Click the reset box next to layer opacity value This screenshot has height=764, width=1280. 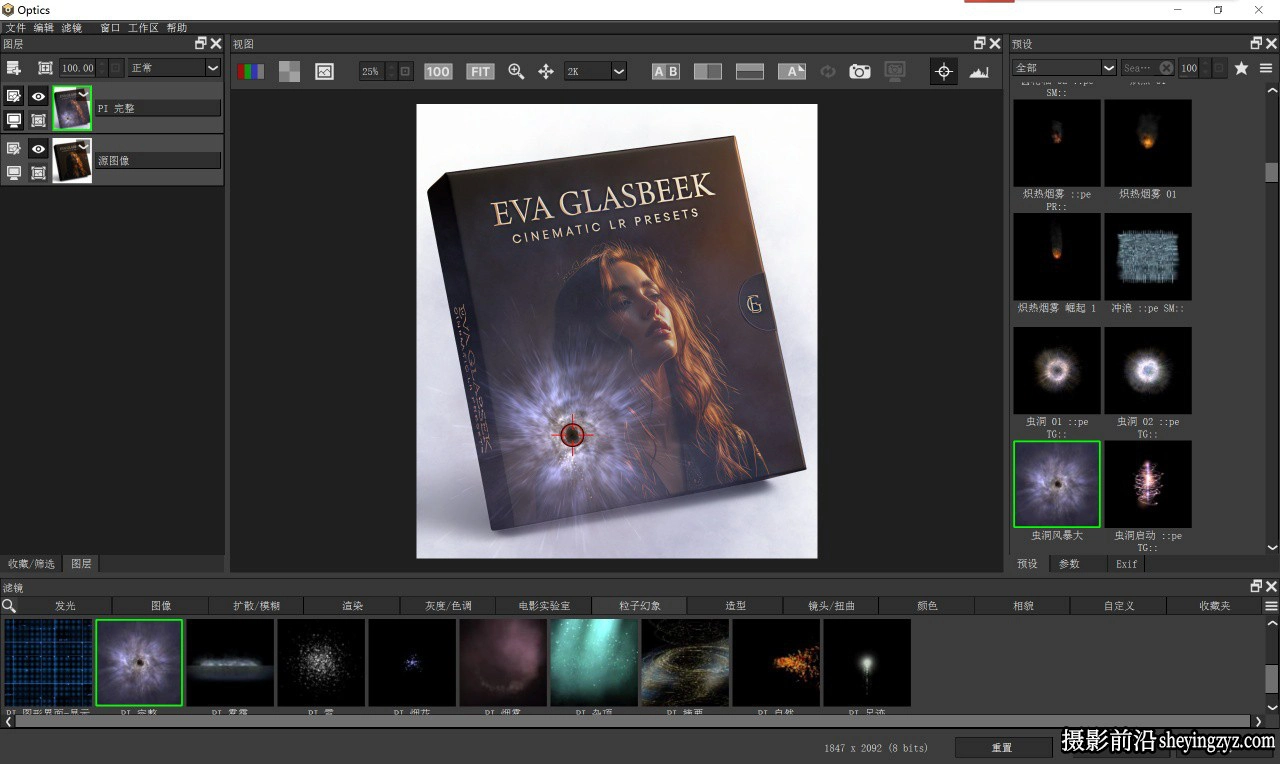(116, 68)
